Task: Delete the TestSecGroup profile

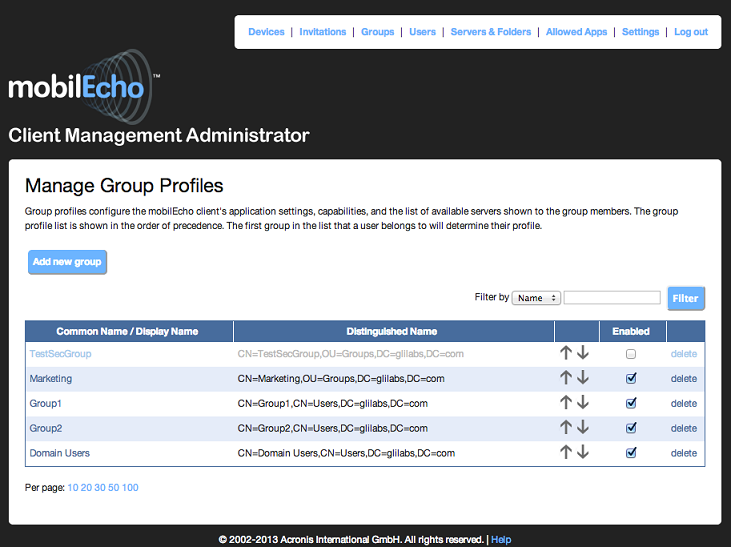Action: pos(684,354)
